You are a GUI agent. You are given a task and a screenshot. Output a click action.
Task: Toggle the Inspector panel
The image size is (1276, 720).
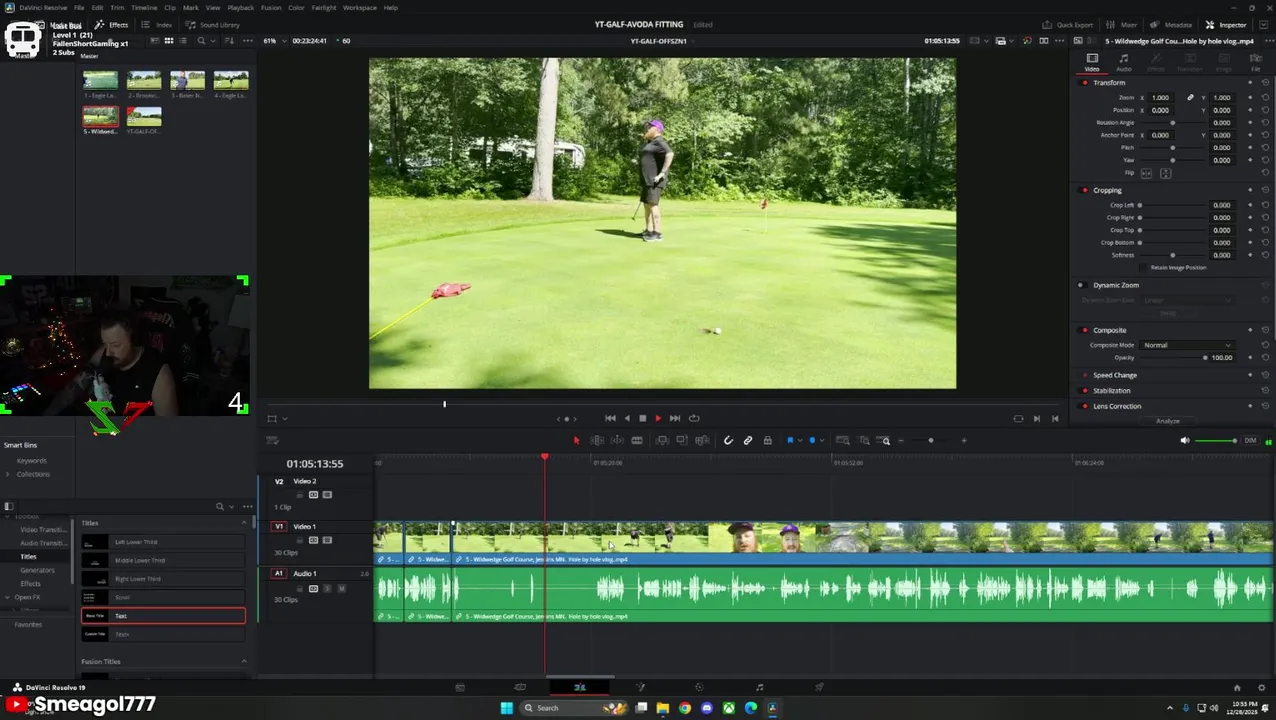tap(1226, 25)
